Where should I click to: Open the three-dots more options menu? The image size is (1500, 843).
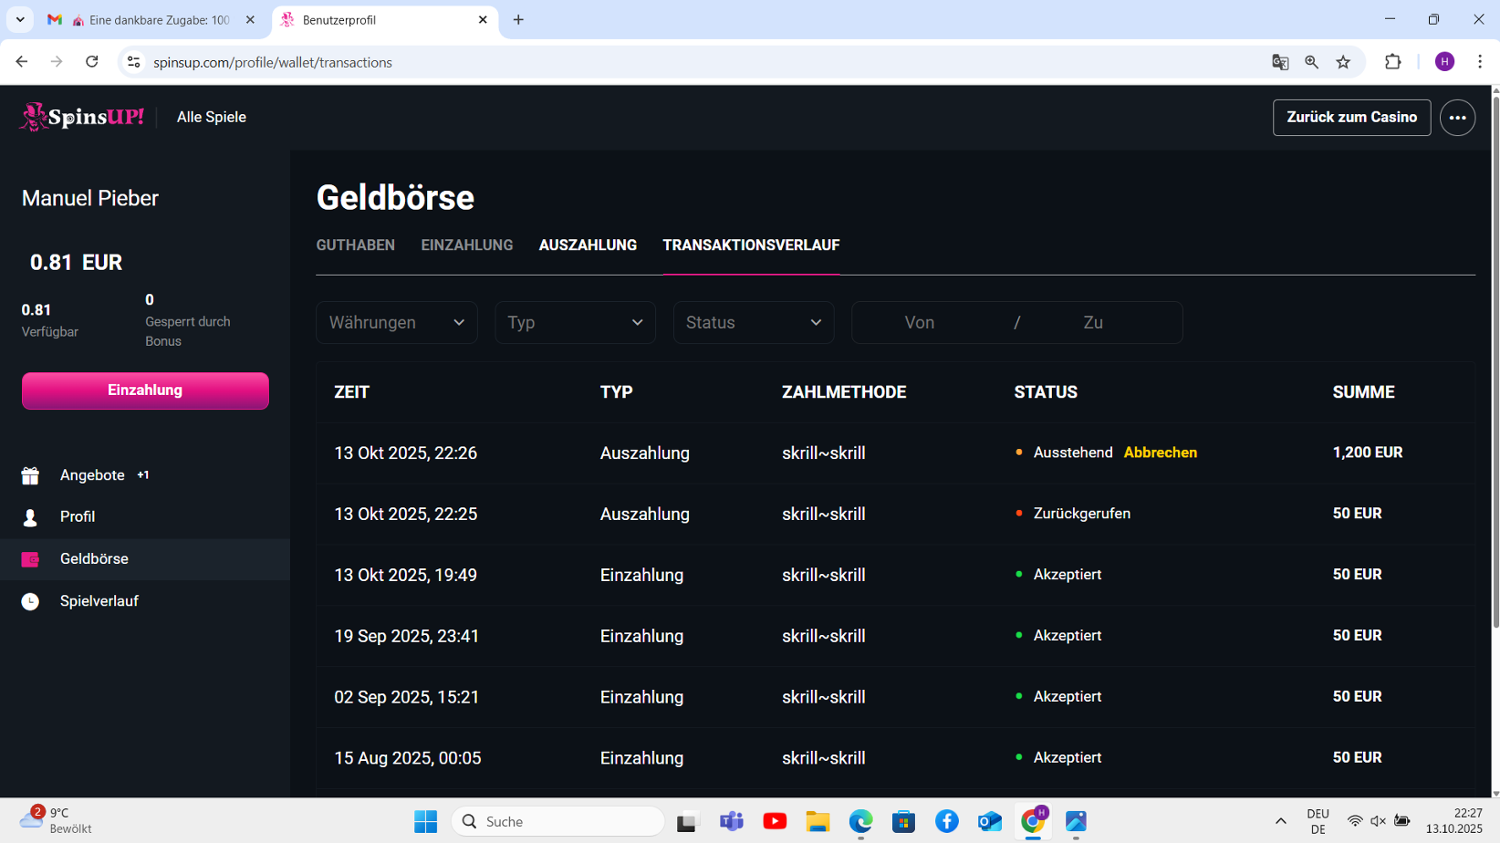(1457, 118)
